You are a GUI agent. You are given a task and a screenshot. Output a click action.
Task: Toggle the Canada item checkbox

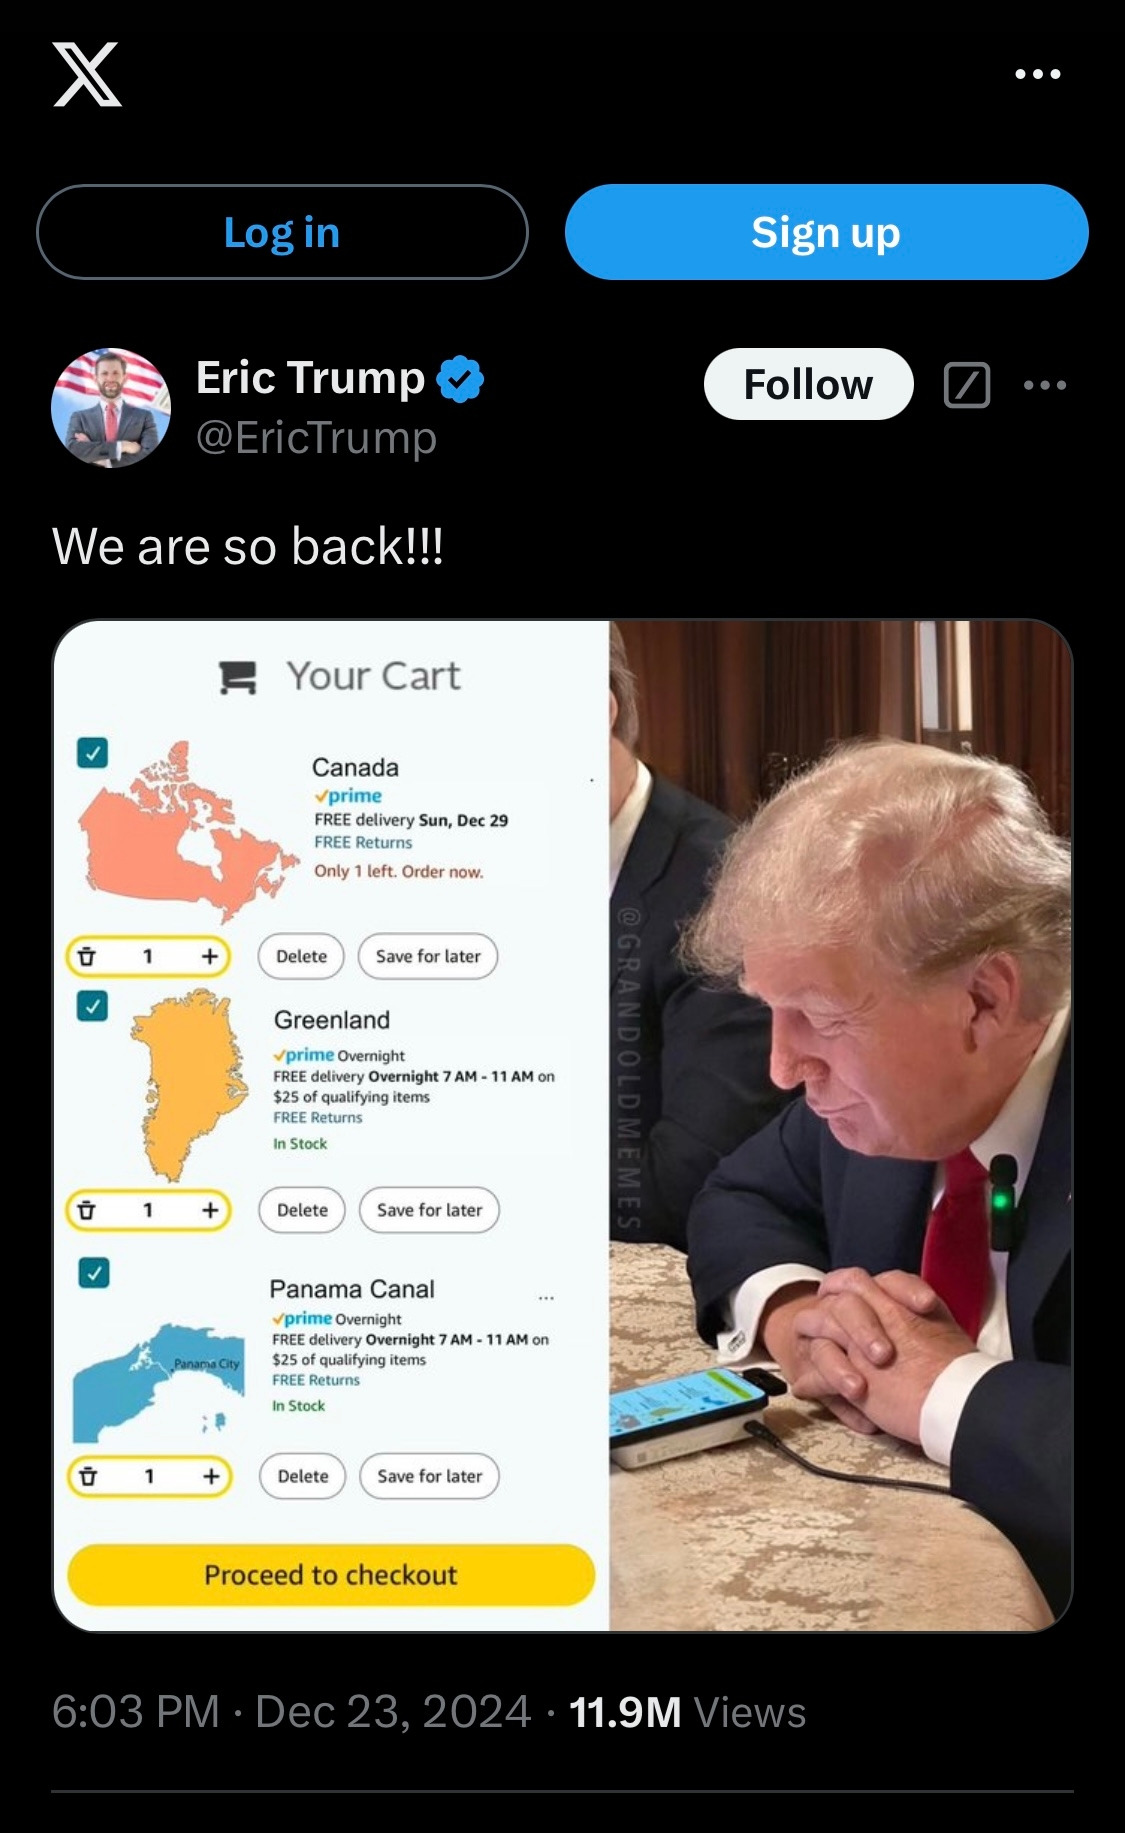pyautogui.click(x=93, y=753)
